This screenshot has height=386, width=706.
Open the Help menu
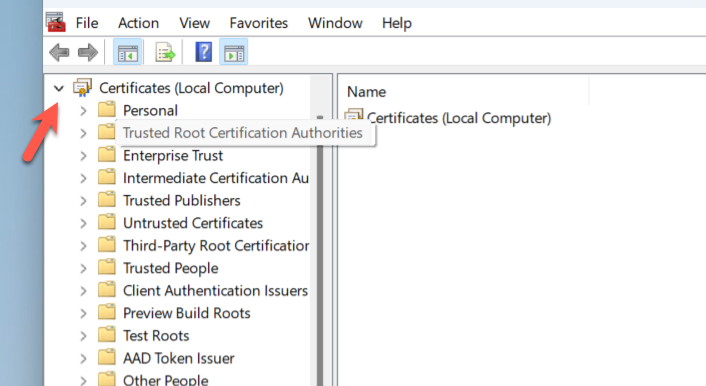pos(397,23)
